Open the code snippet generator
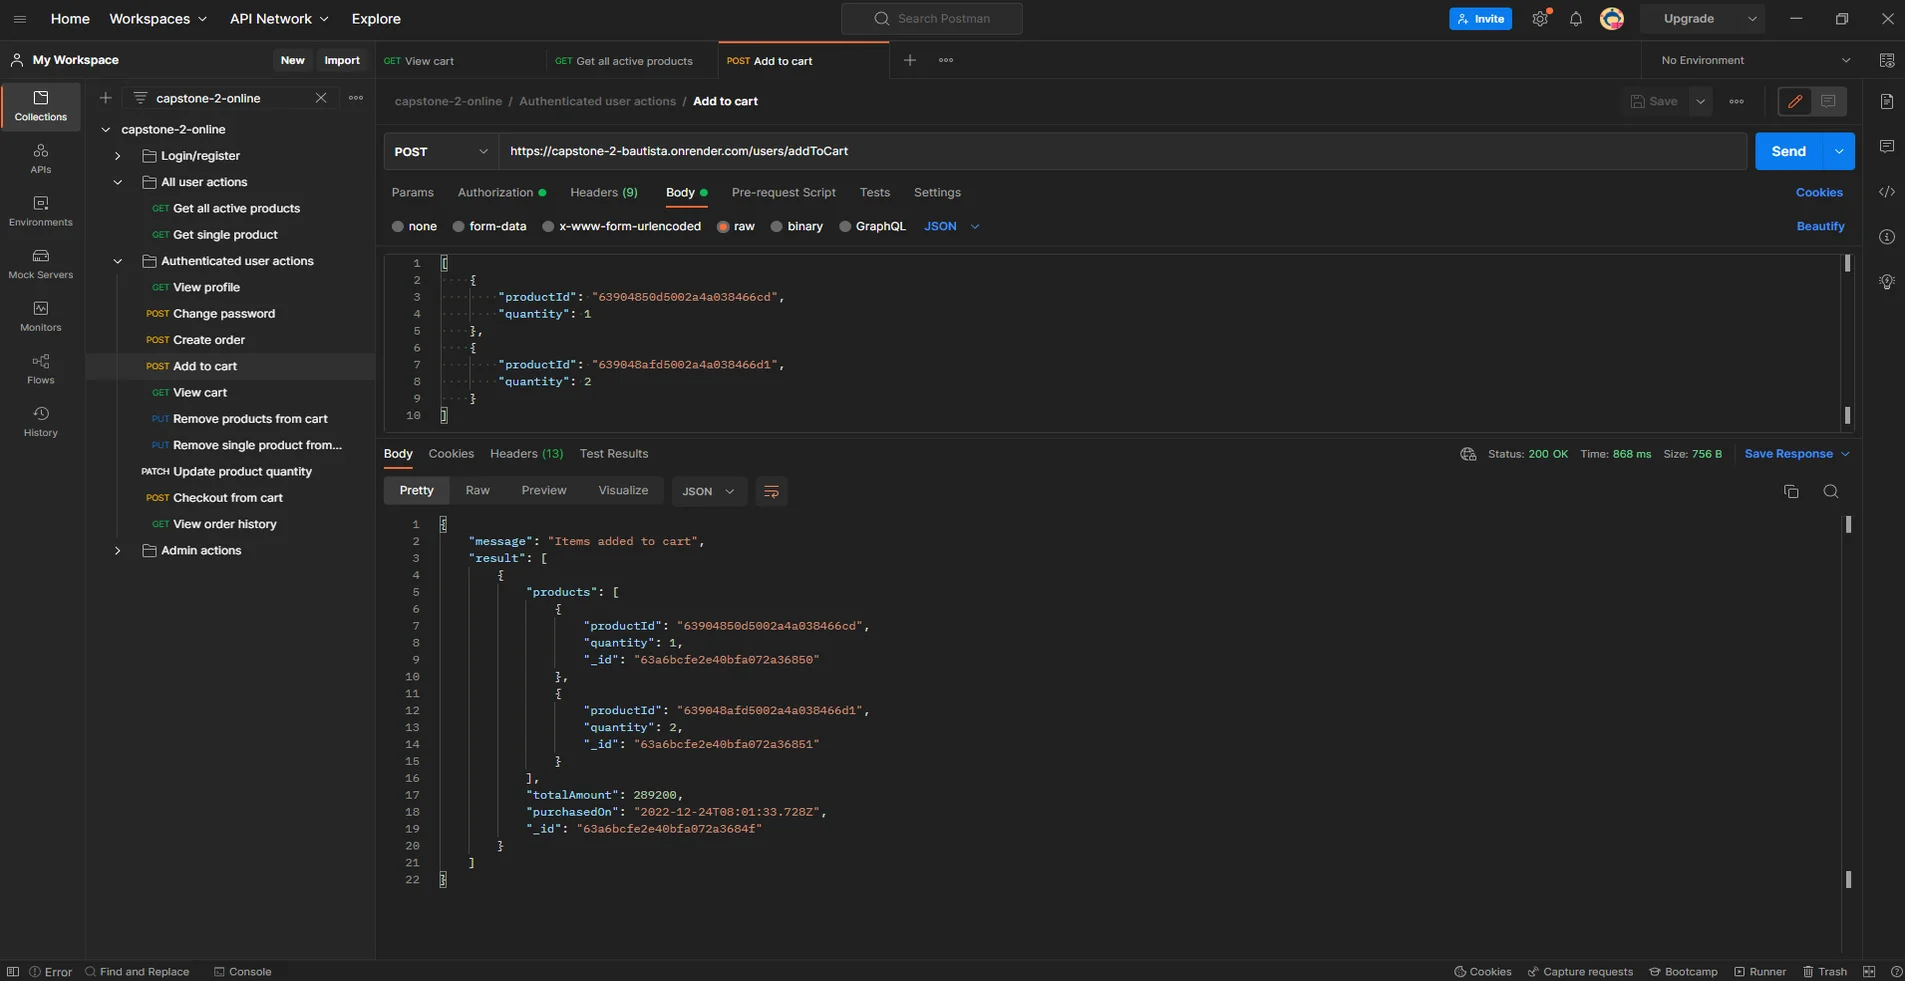 coord(1888,192)
